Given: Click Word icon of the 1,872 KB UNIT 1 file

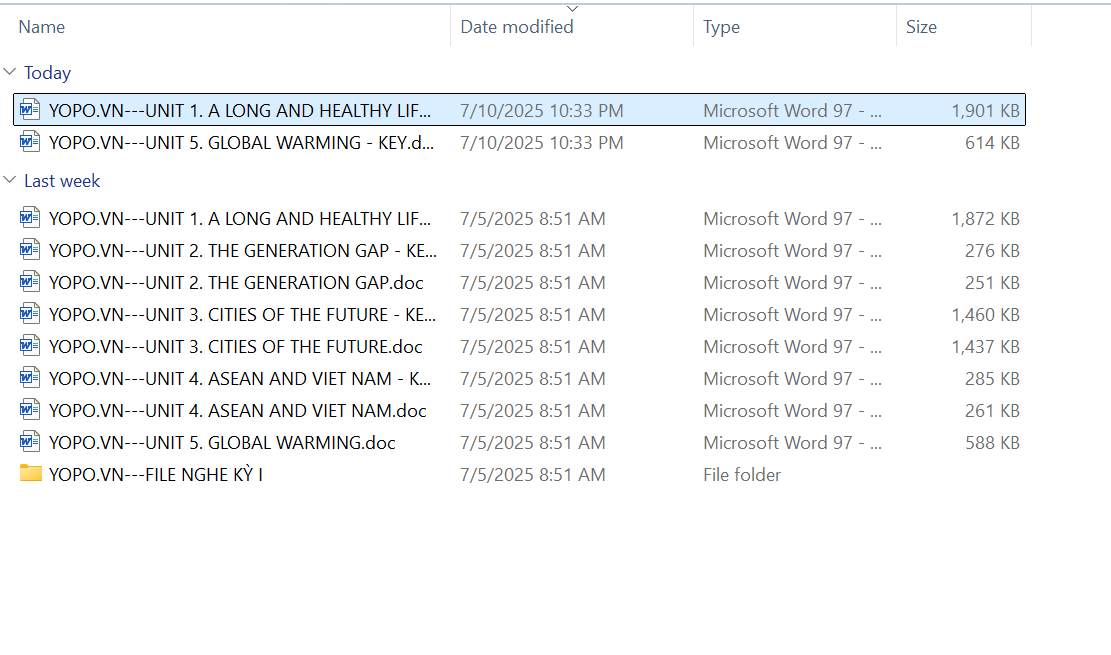Looking at the screenshot, I should (x=30, y=219).
